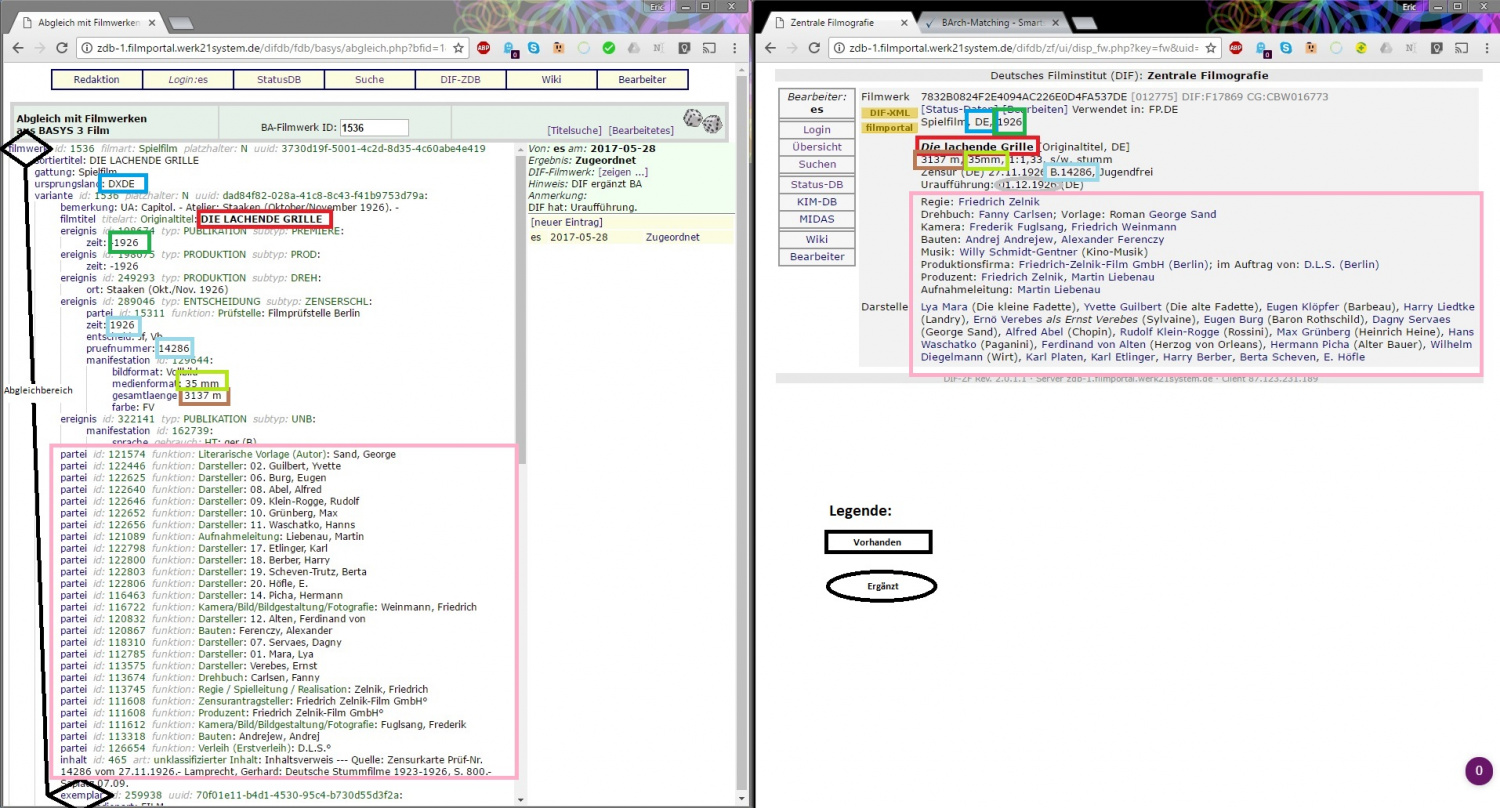Image resolution: width=1500 pixels, height=808 pixels.
Task: Open the [Titelsuche] link
Action: pos(575,131)
